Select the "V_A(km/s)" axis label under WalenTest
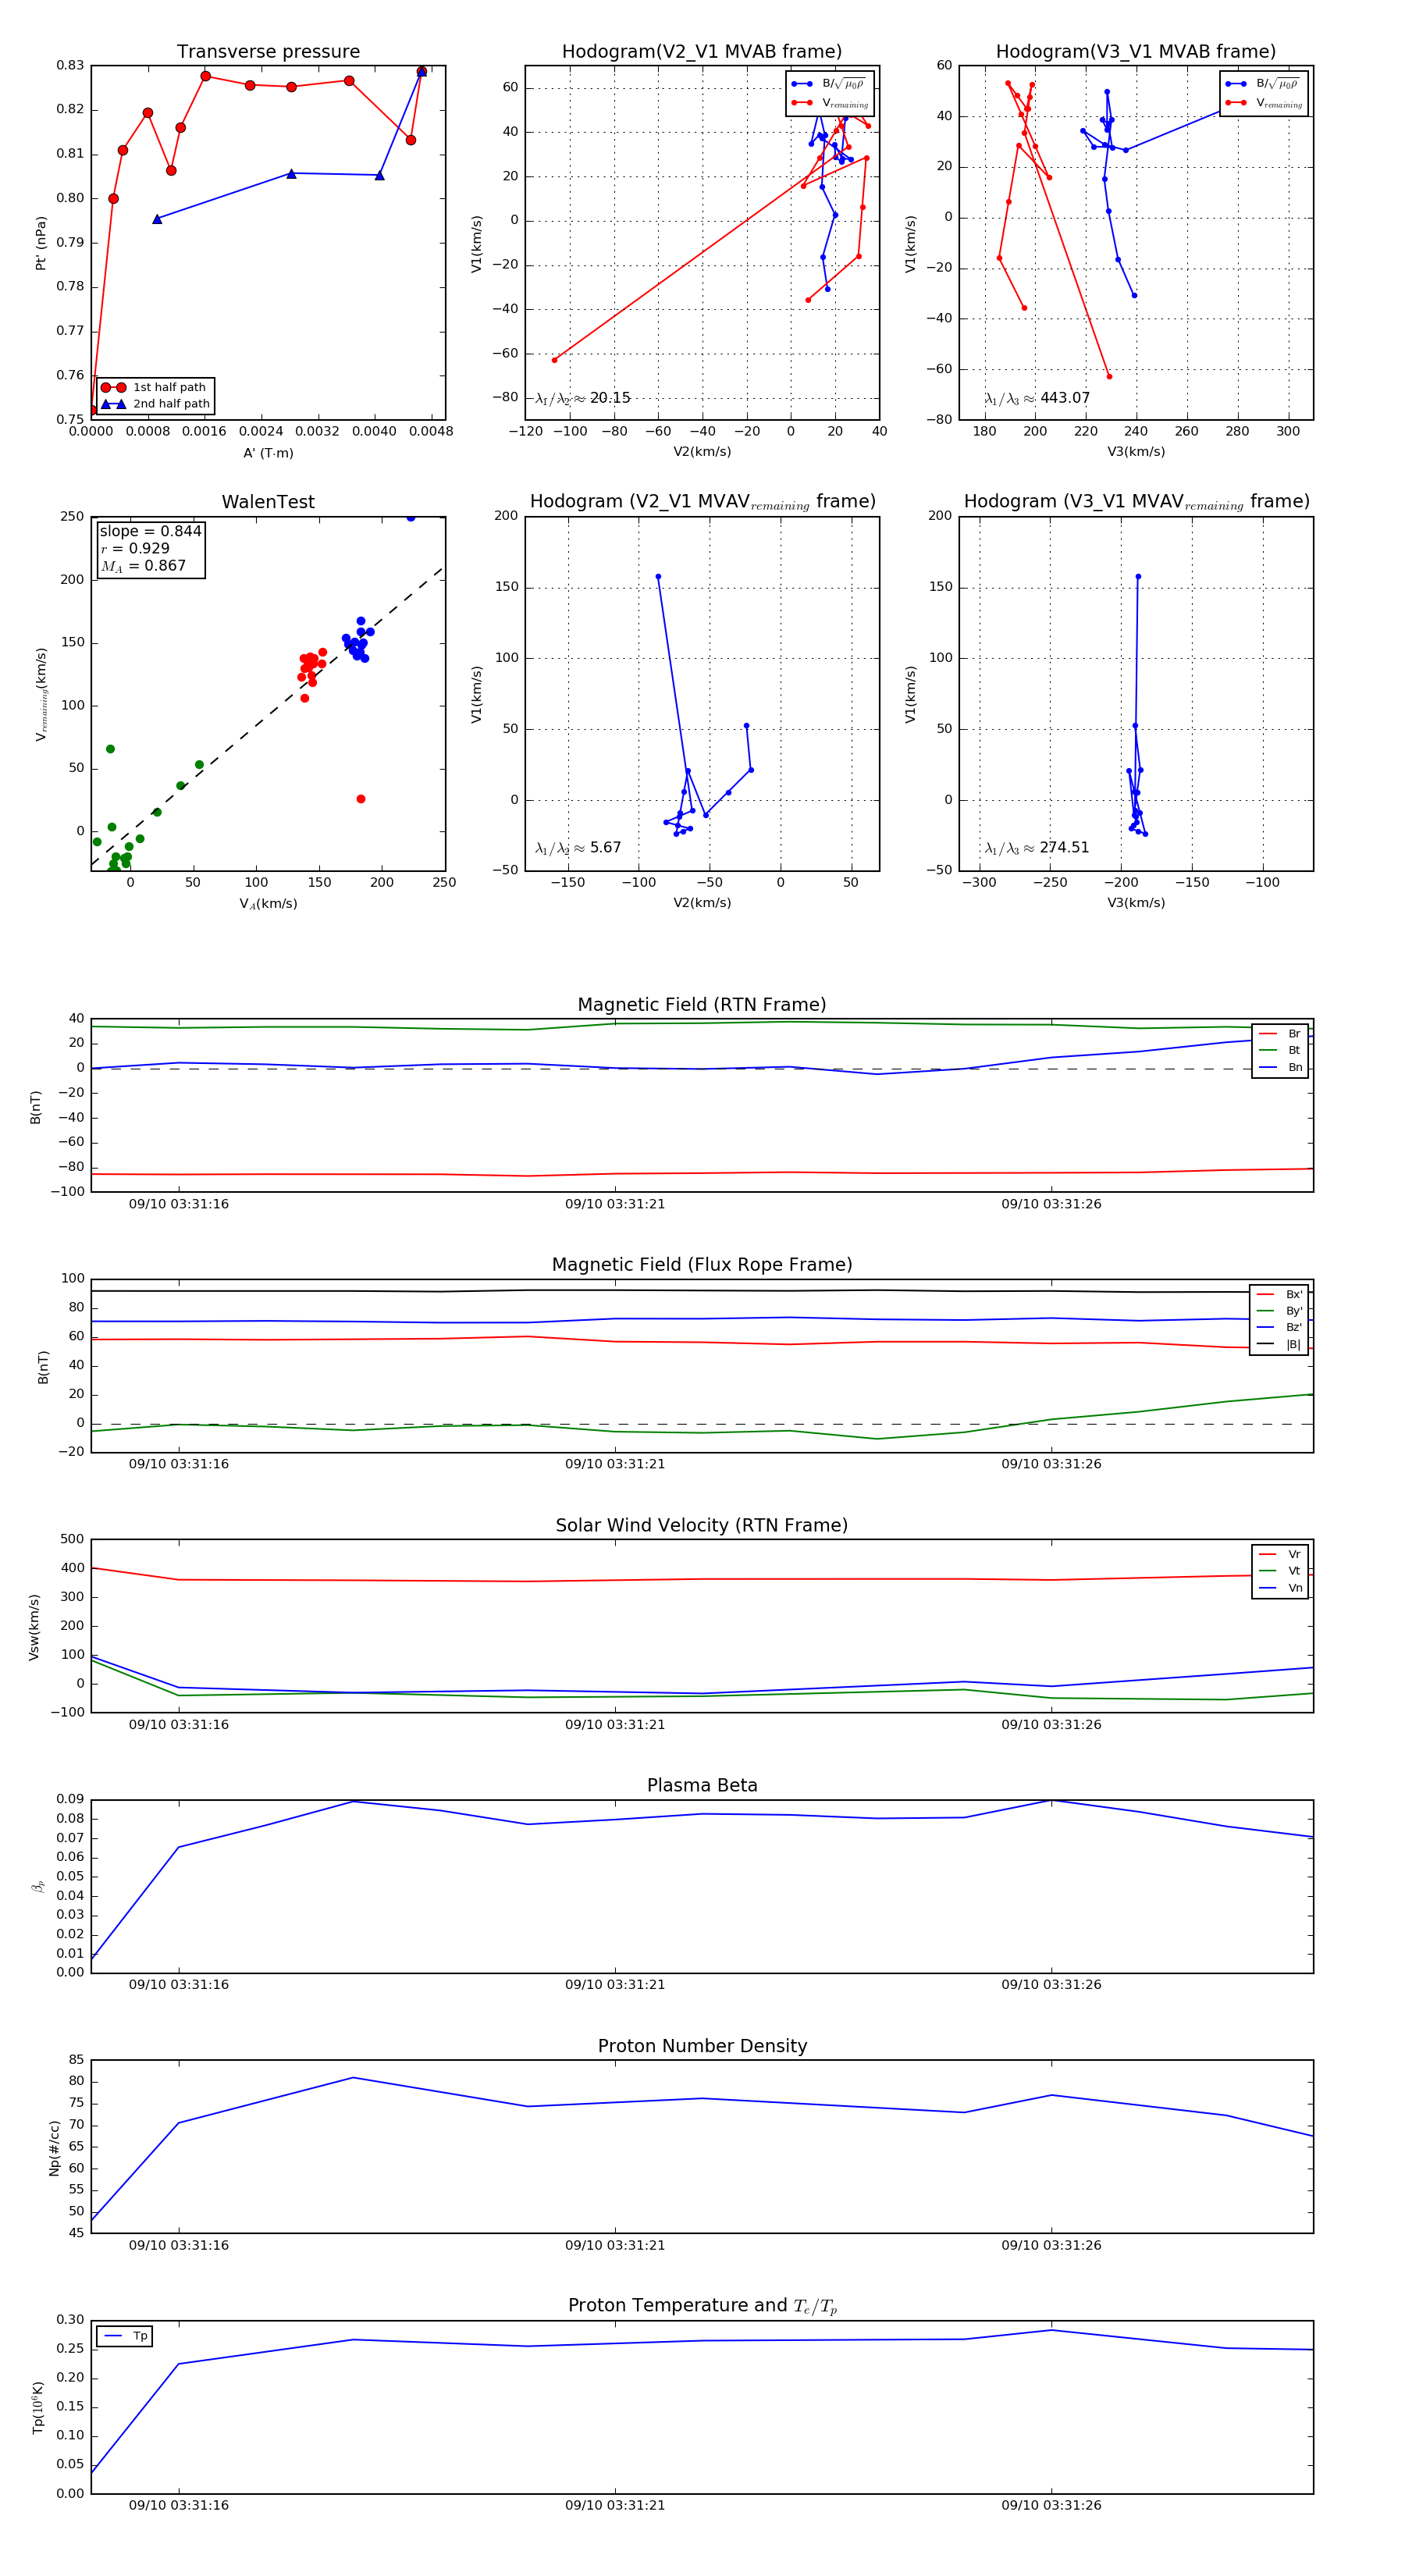Screen dimensions: 1405x2576 (268, 903)
